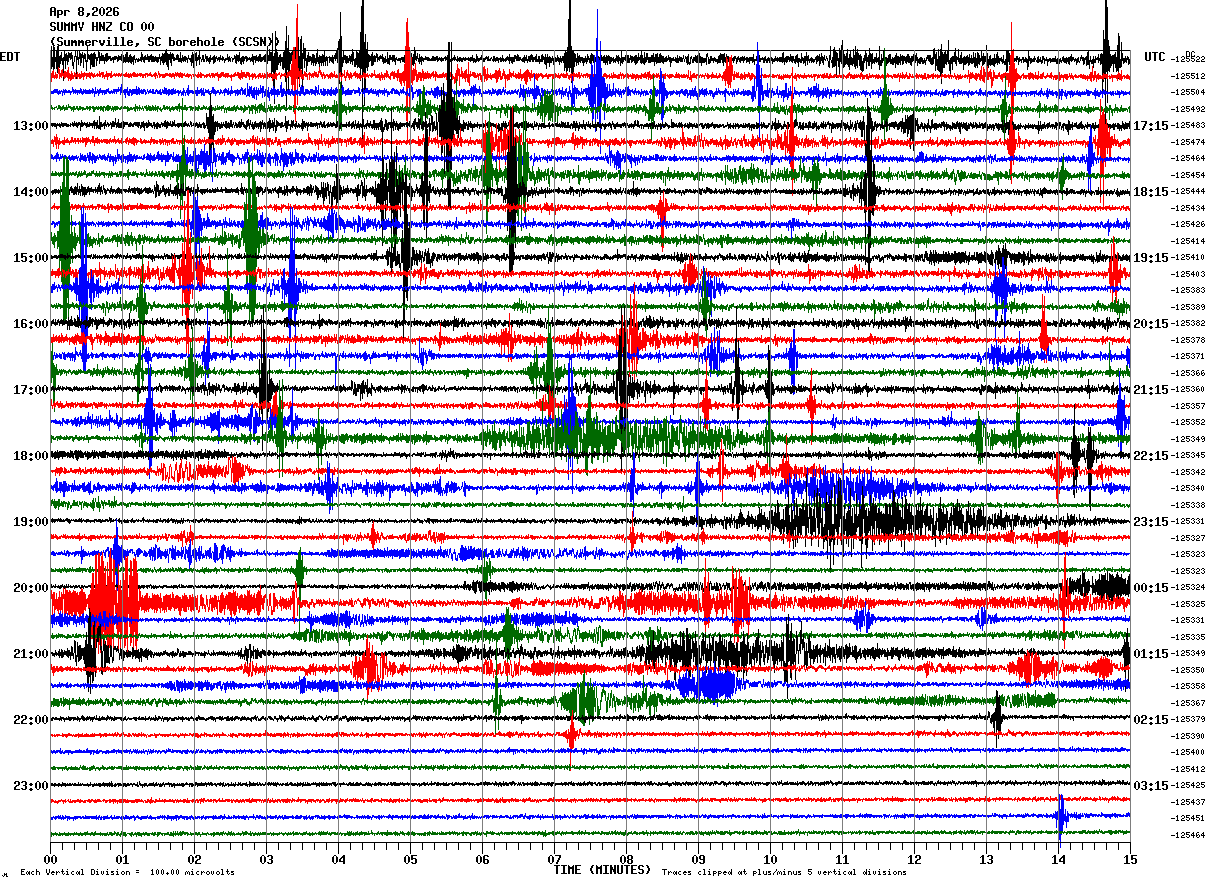
Task: Click the date text 'Apr 8,2026'
Action: pos(84,12)
